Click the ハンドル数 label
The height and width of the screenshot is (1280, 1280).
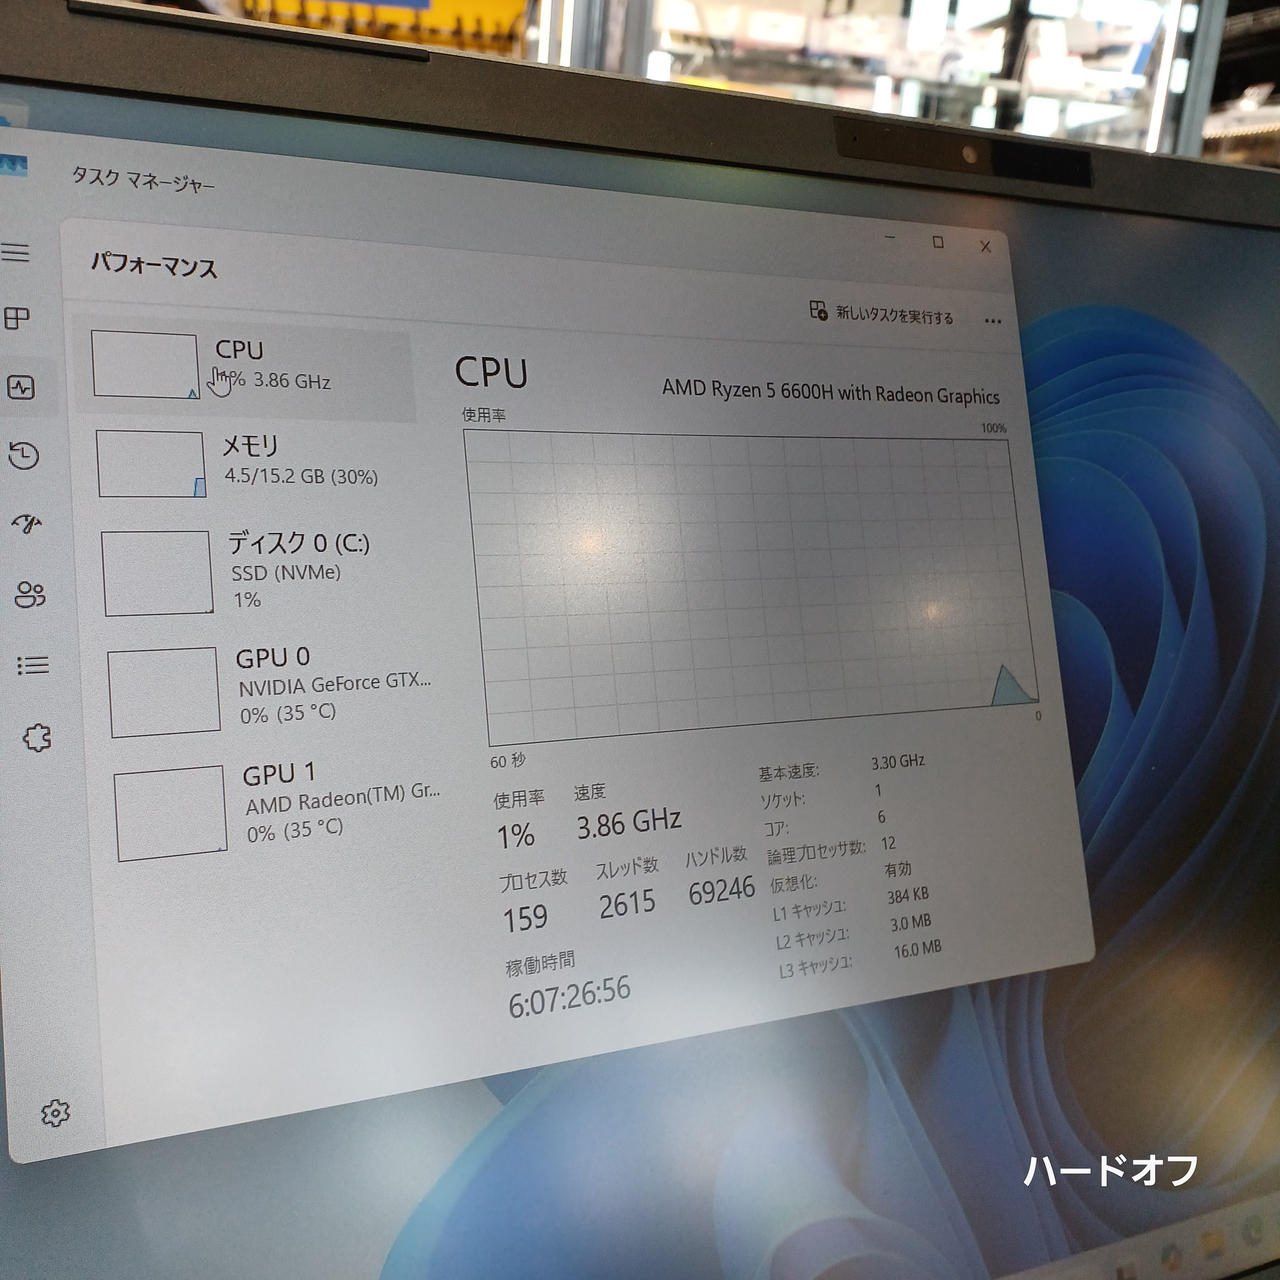click(x=716, y=856)
